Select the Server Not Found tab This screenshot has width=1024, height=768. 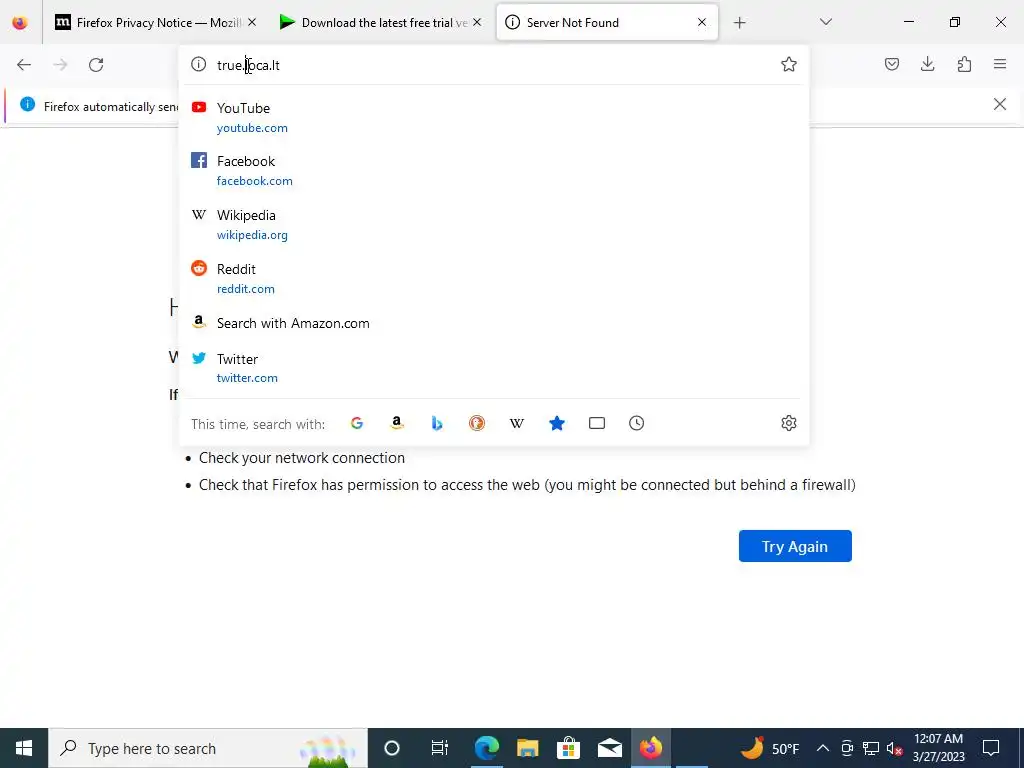(x=607, y=22)
